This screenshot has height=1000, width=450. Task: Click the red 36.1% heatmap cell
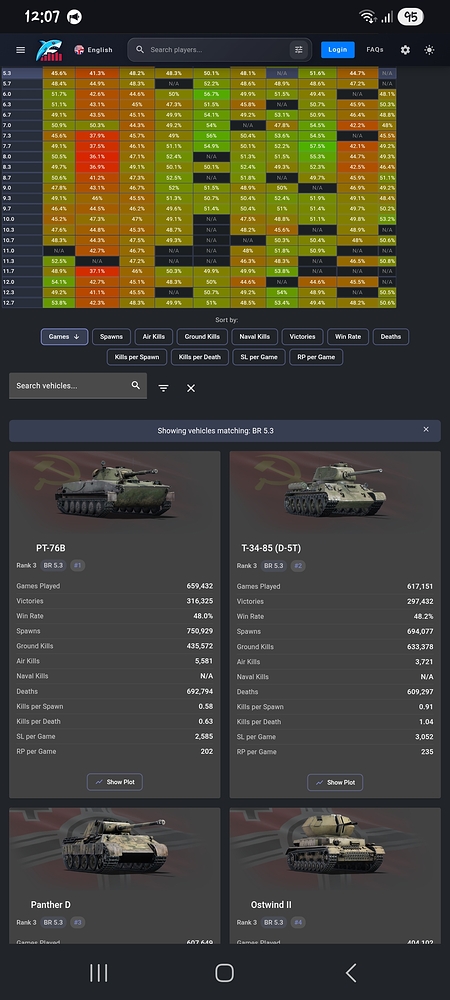click(97, 156)
